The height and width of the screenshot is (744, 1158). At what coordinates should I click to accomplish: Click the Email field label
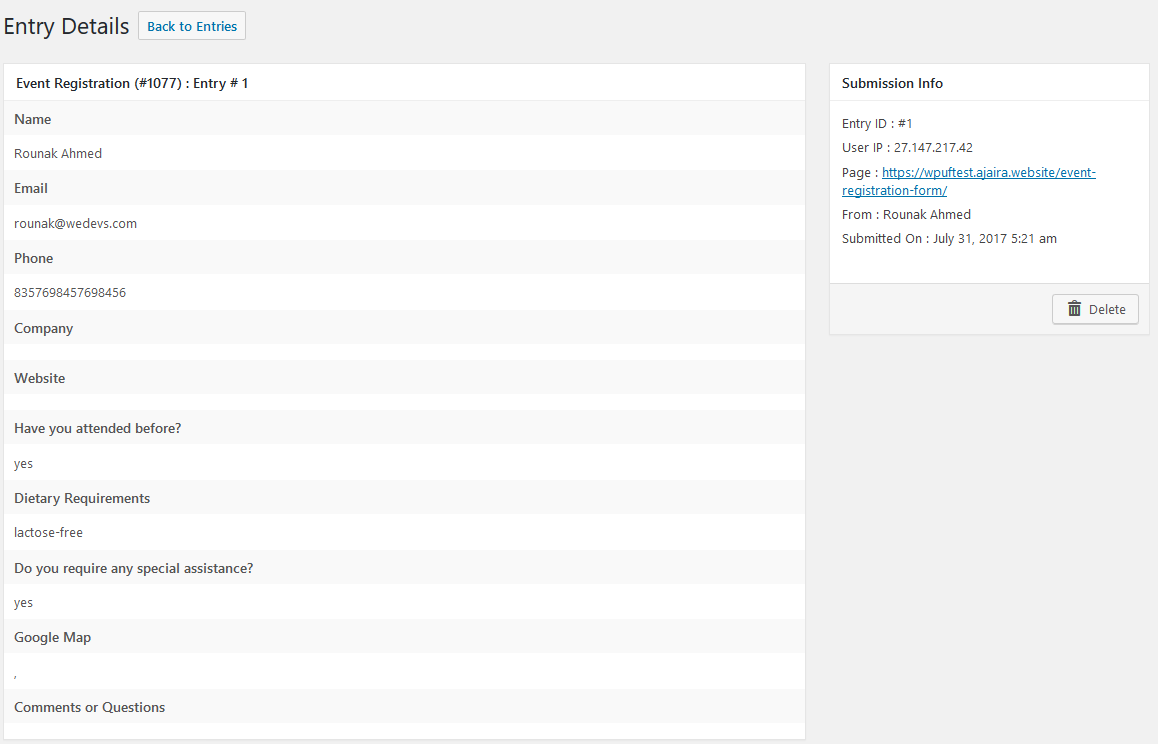pyautogui.click(x=31, y=188)
